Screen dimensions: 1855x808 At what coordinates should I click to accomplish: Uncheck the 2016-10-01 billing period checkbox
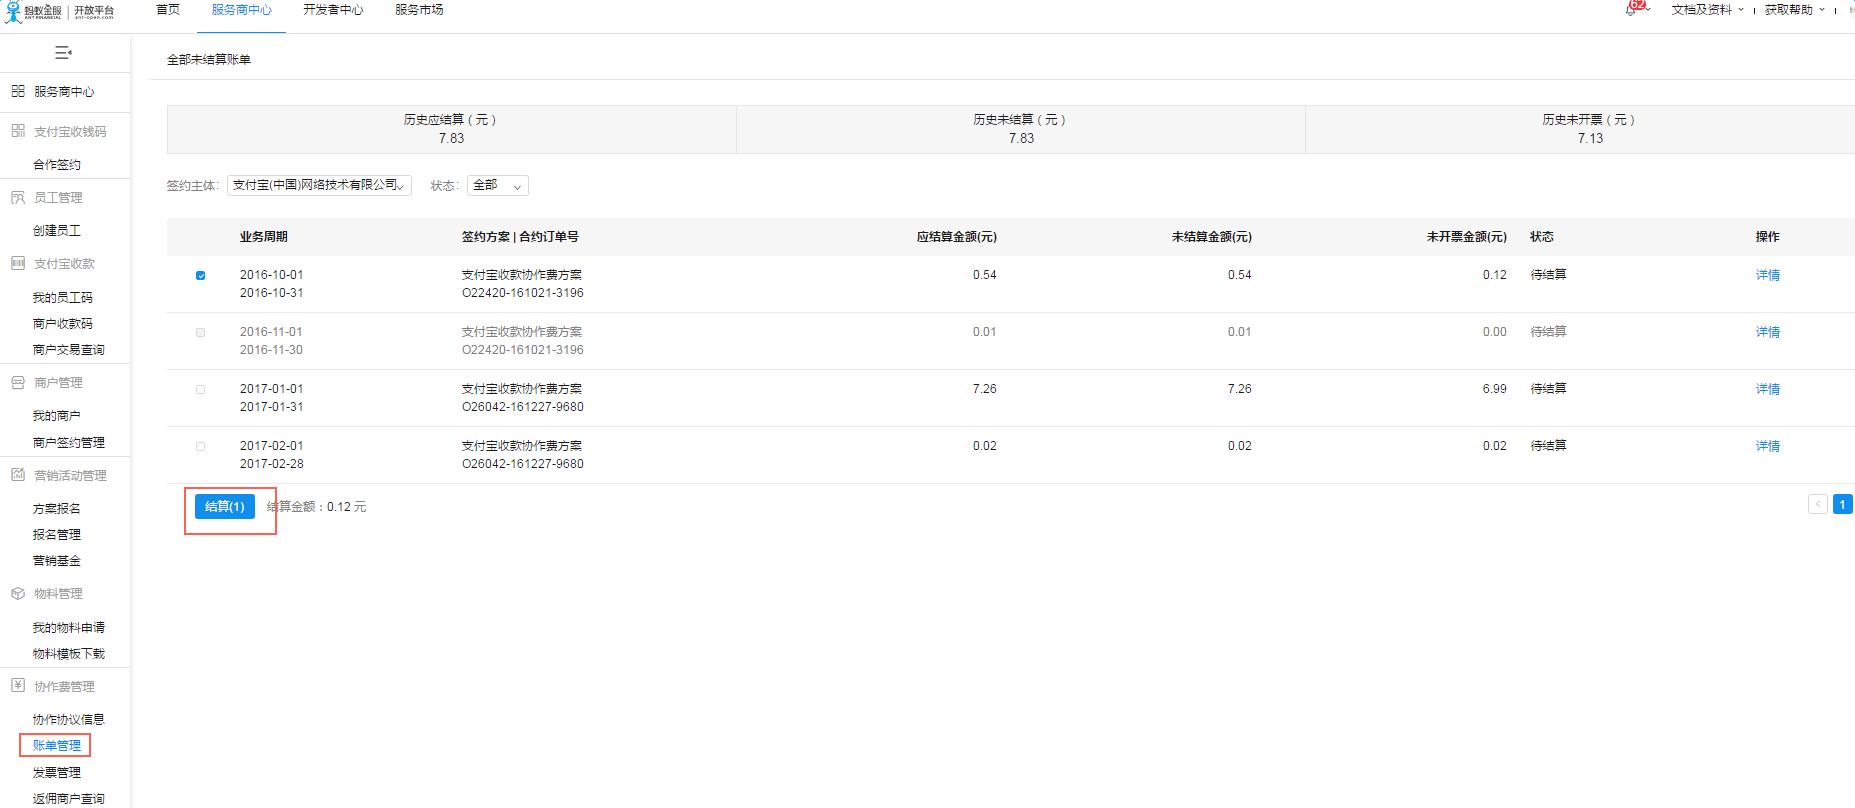[201, 275]
